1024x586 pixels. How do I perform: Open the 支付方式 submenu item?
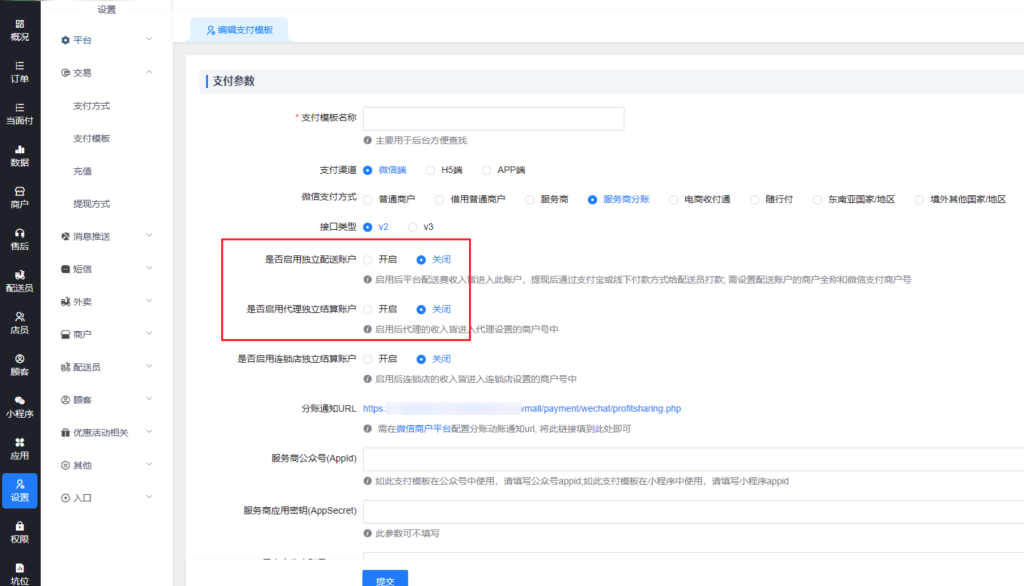[91, 106]
